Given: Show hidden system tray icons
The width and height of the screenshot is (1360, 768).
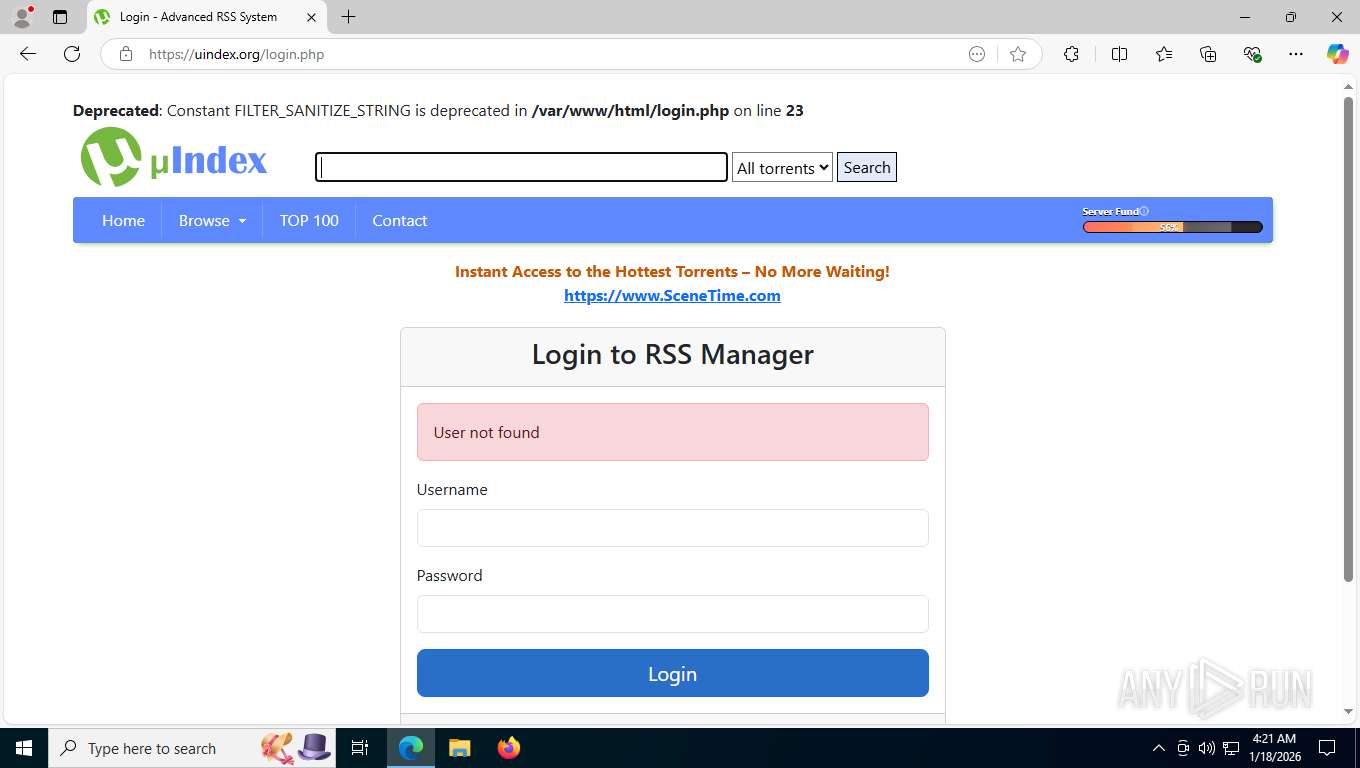Looking at the screenshot, I should point(1159,748).
